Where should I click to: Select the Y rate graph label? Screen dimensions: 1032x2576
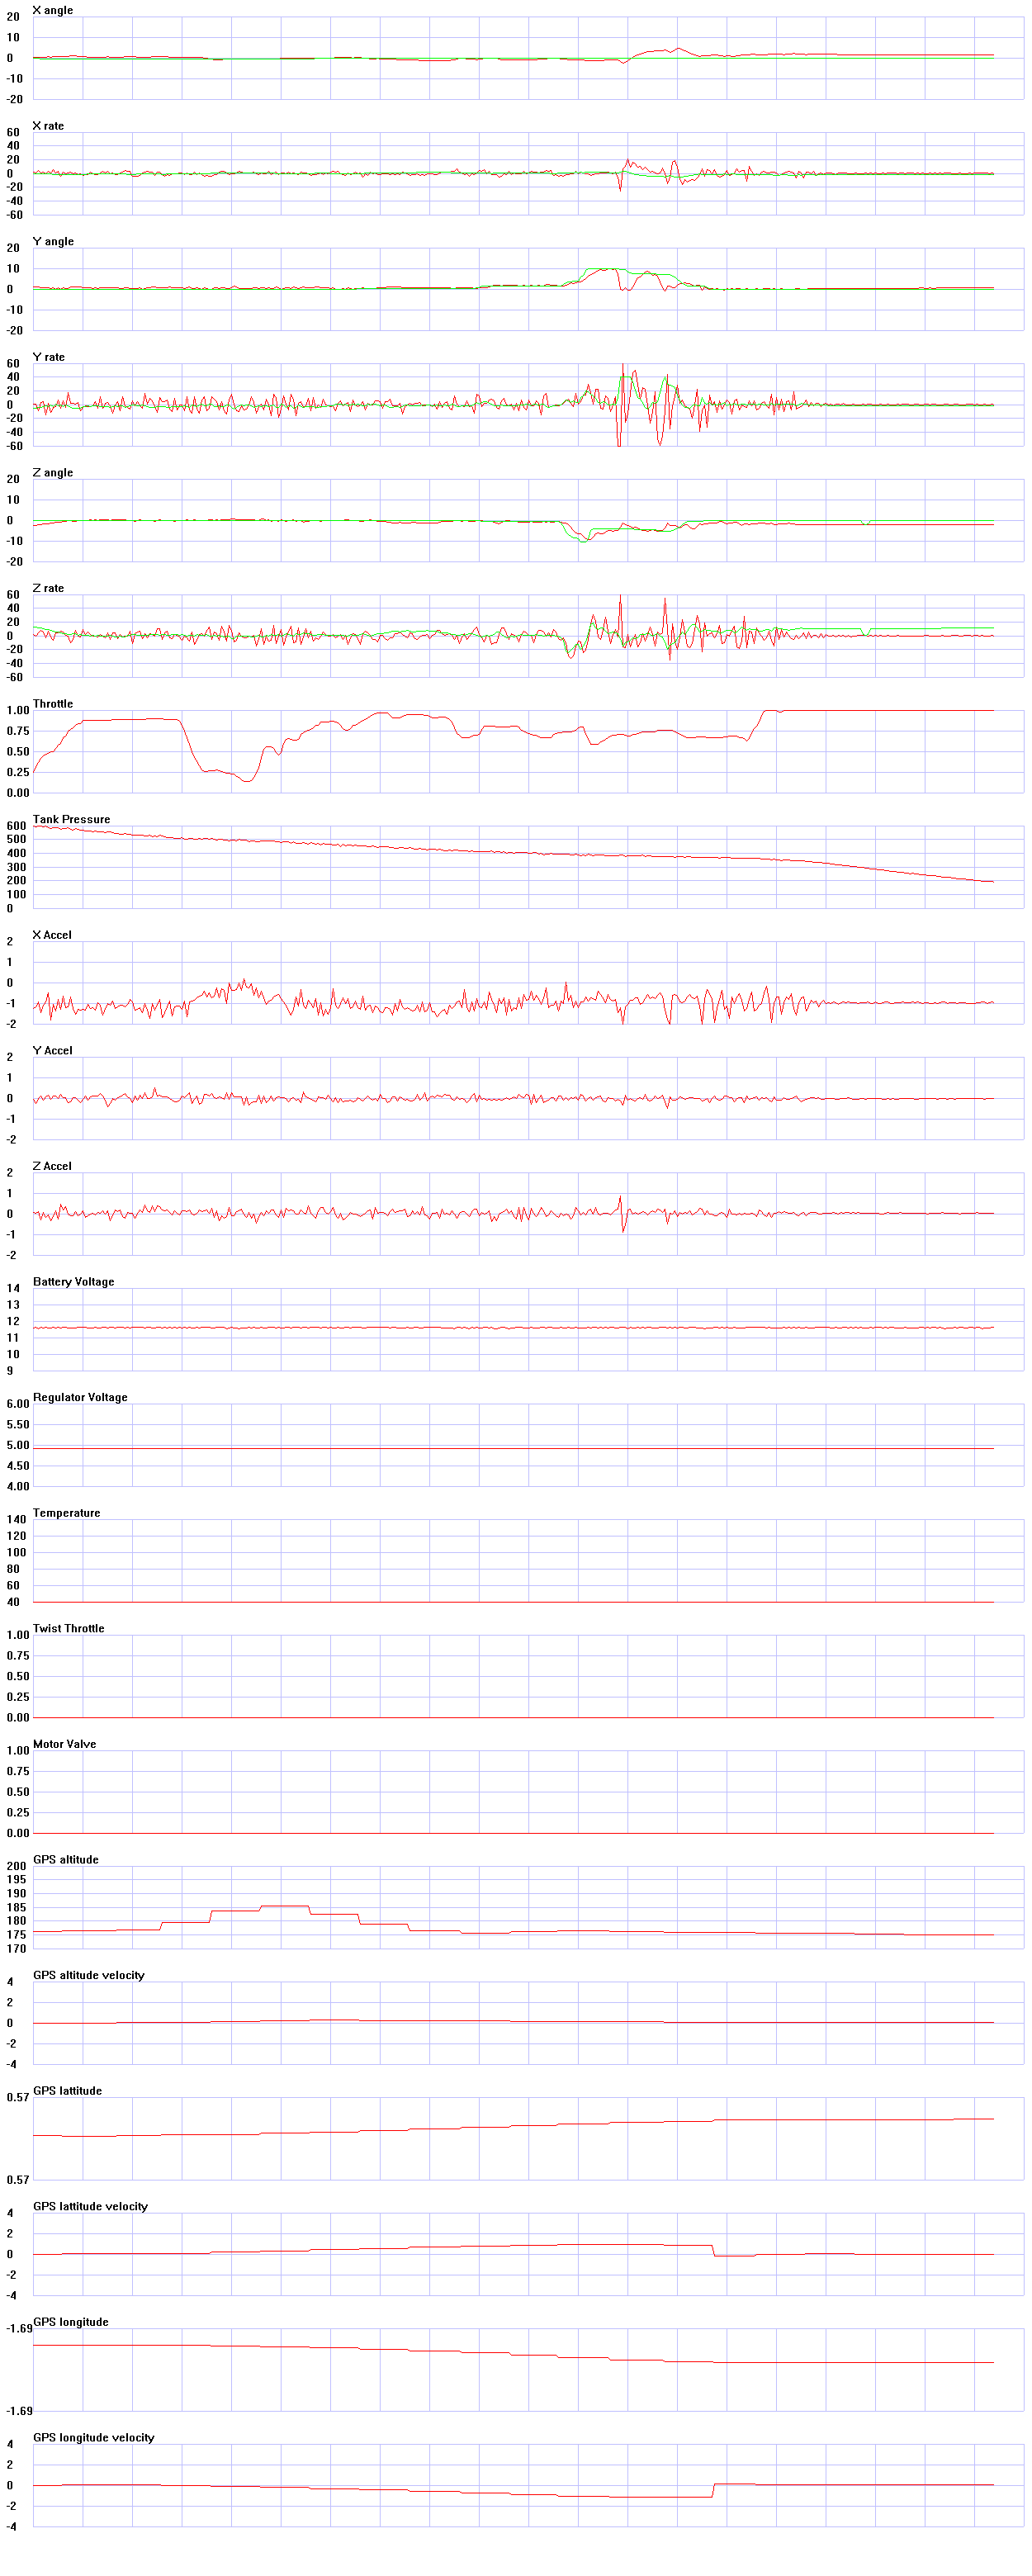(48, 357)
